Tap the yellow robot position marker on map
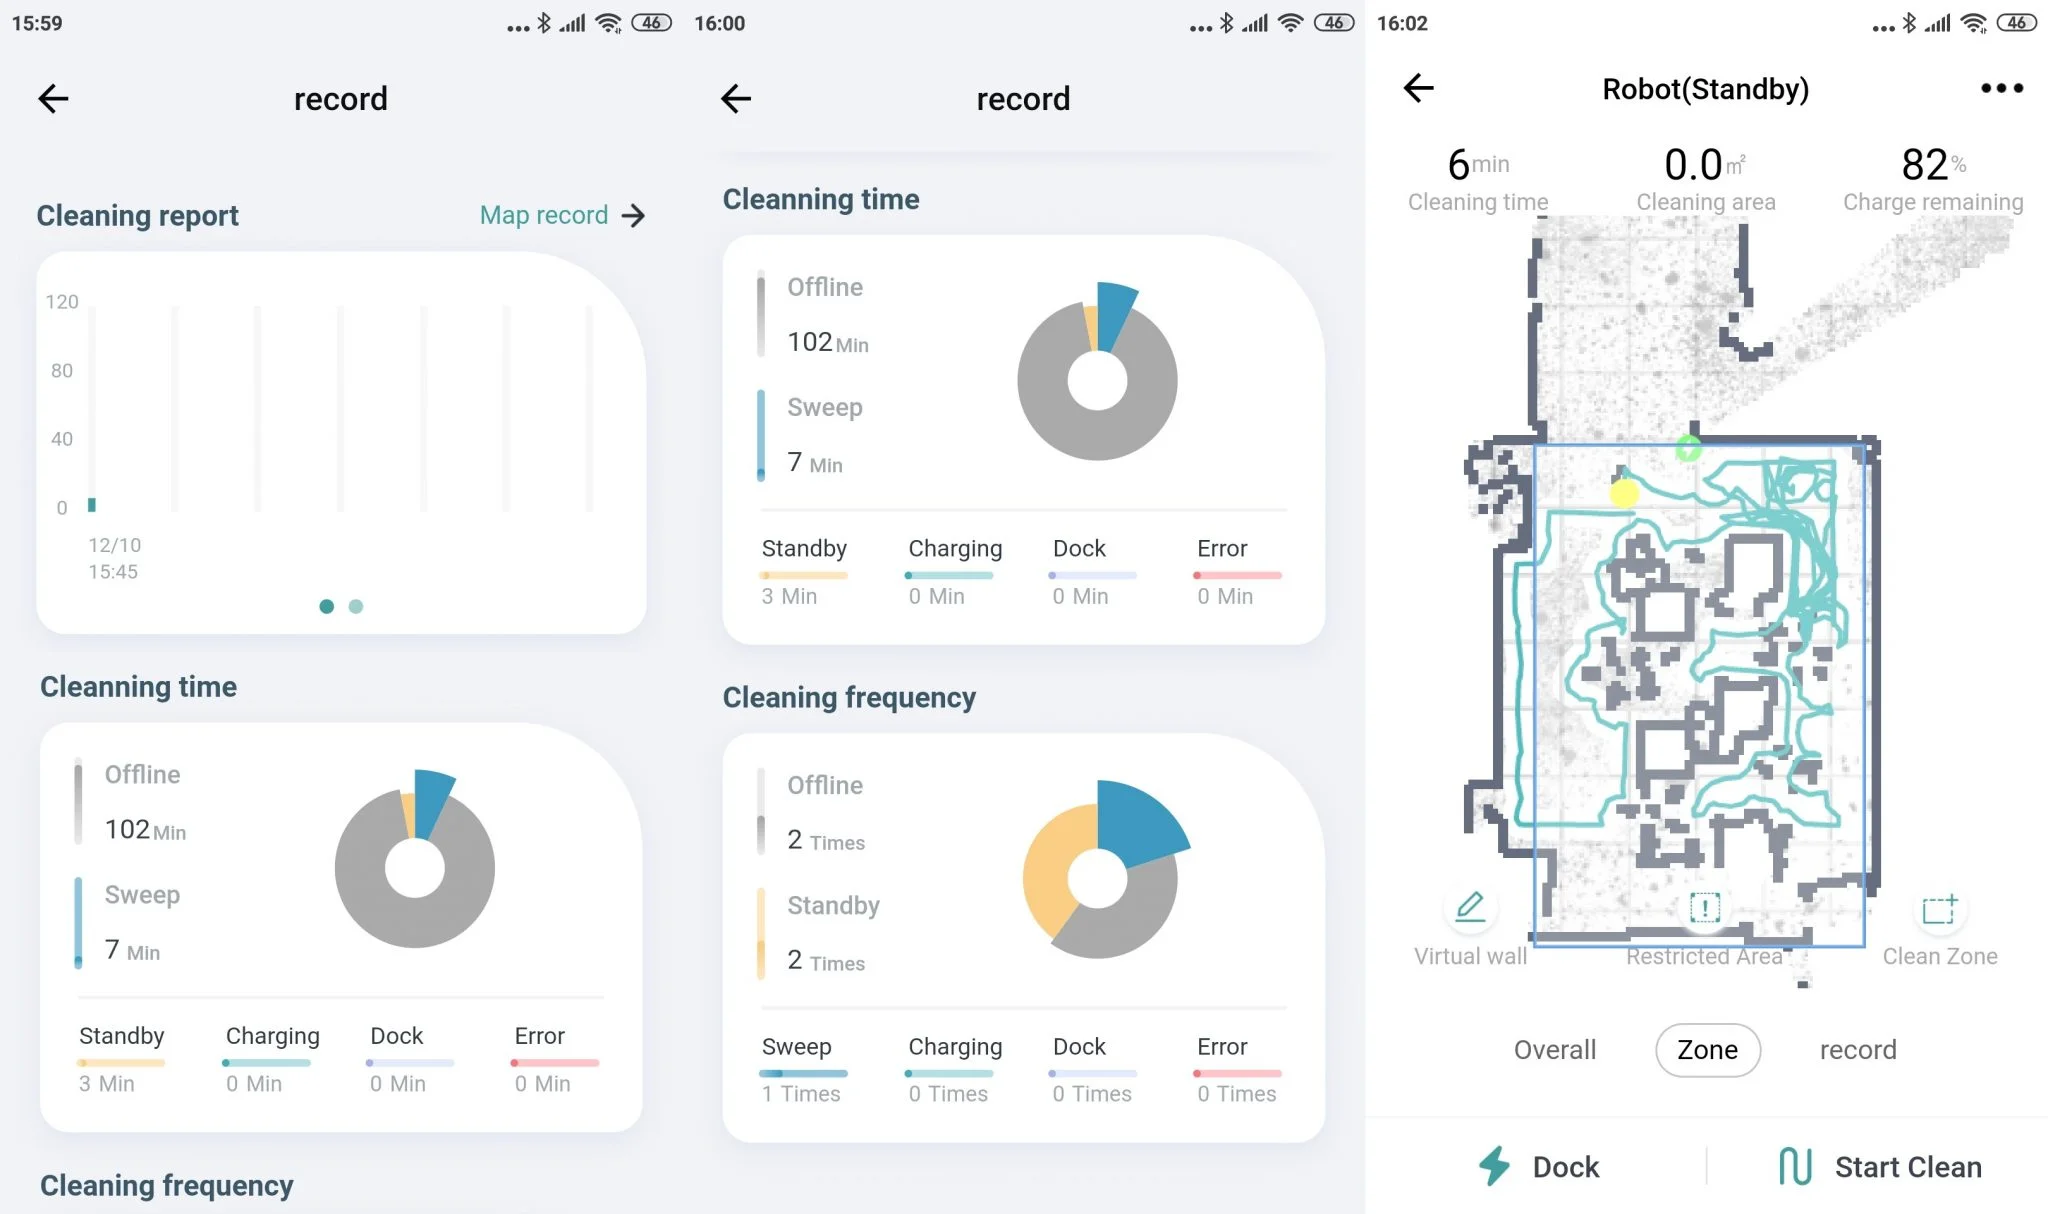 click(1624, 492)
